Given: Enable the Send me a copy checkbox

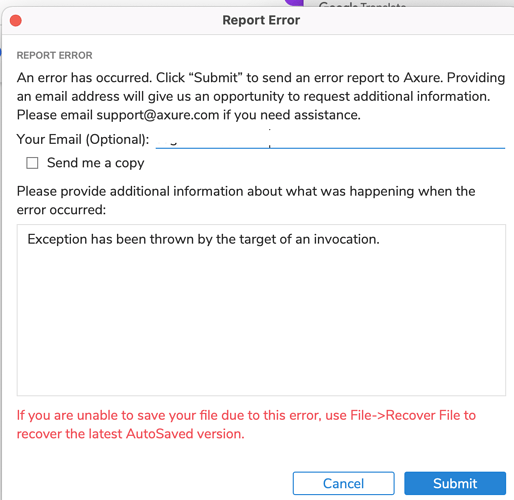Looking at the screenshot, I should [32, 163].
